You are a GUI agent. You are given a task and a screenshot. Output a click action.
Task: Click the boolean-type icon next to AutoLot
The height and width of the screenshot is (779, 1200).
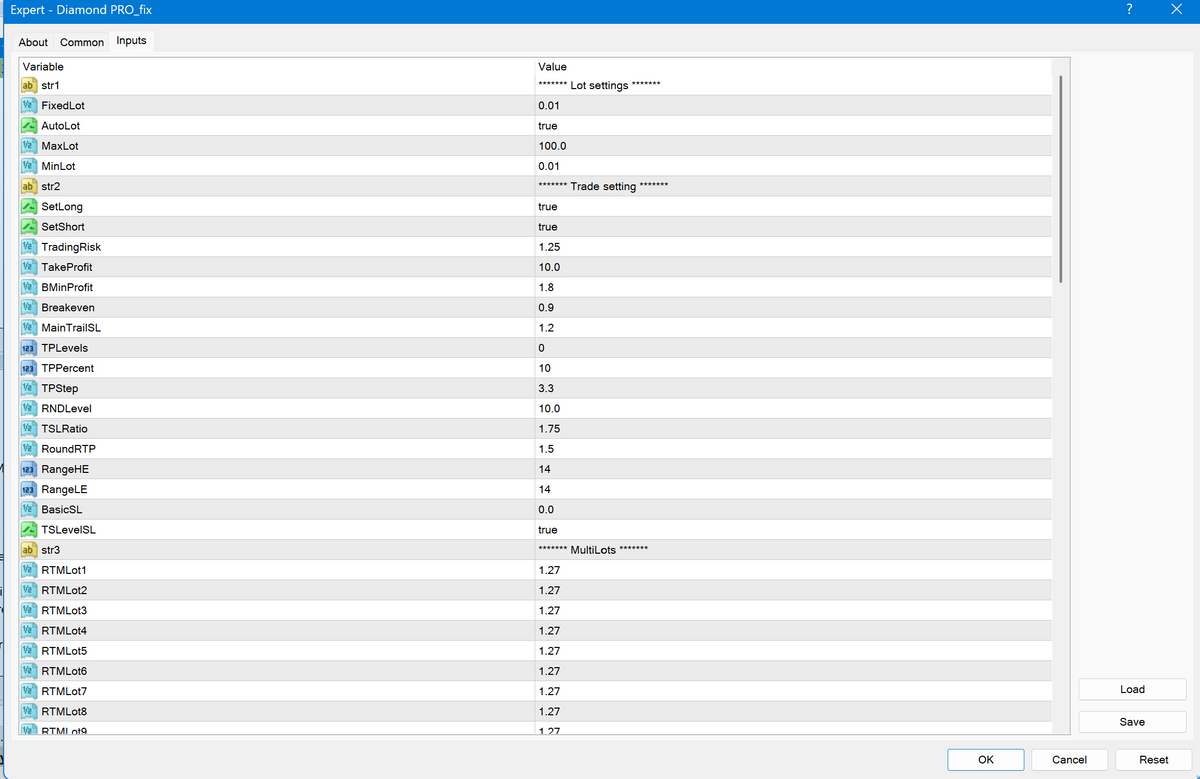(x=29, y=126)
